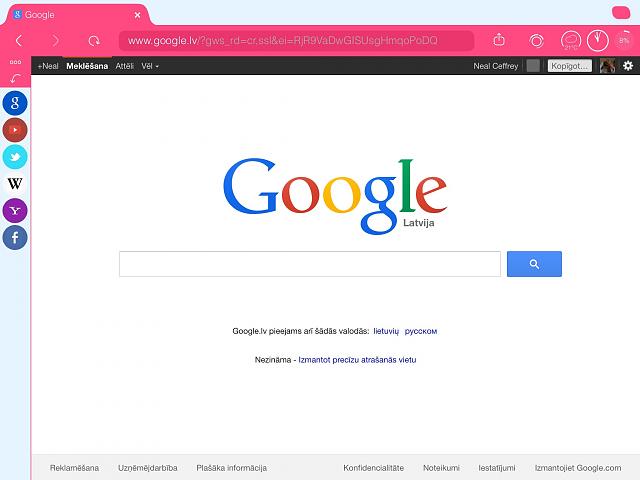
Task: Click Izmantojiet Google.com footer link
Action: tap(578, 468)
